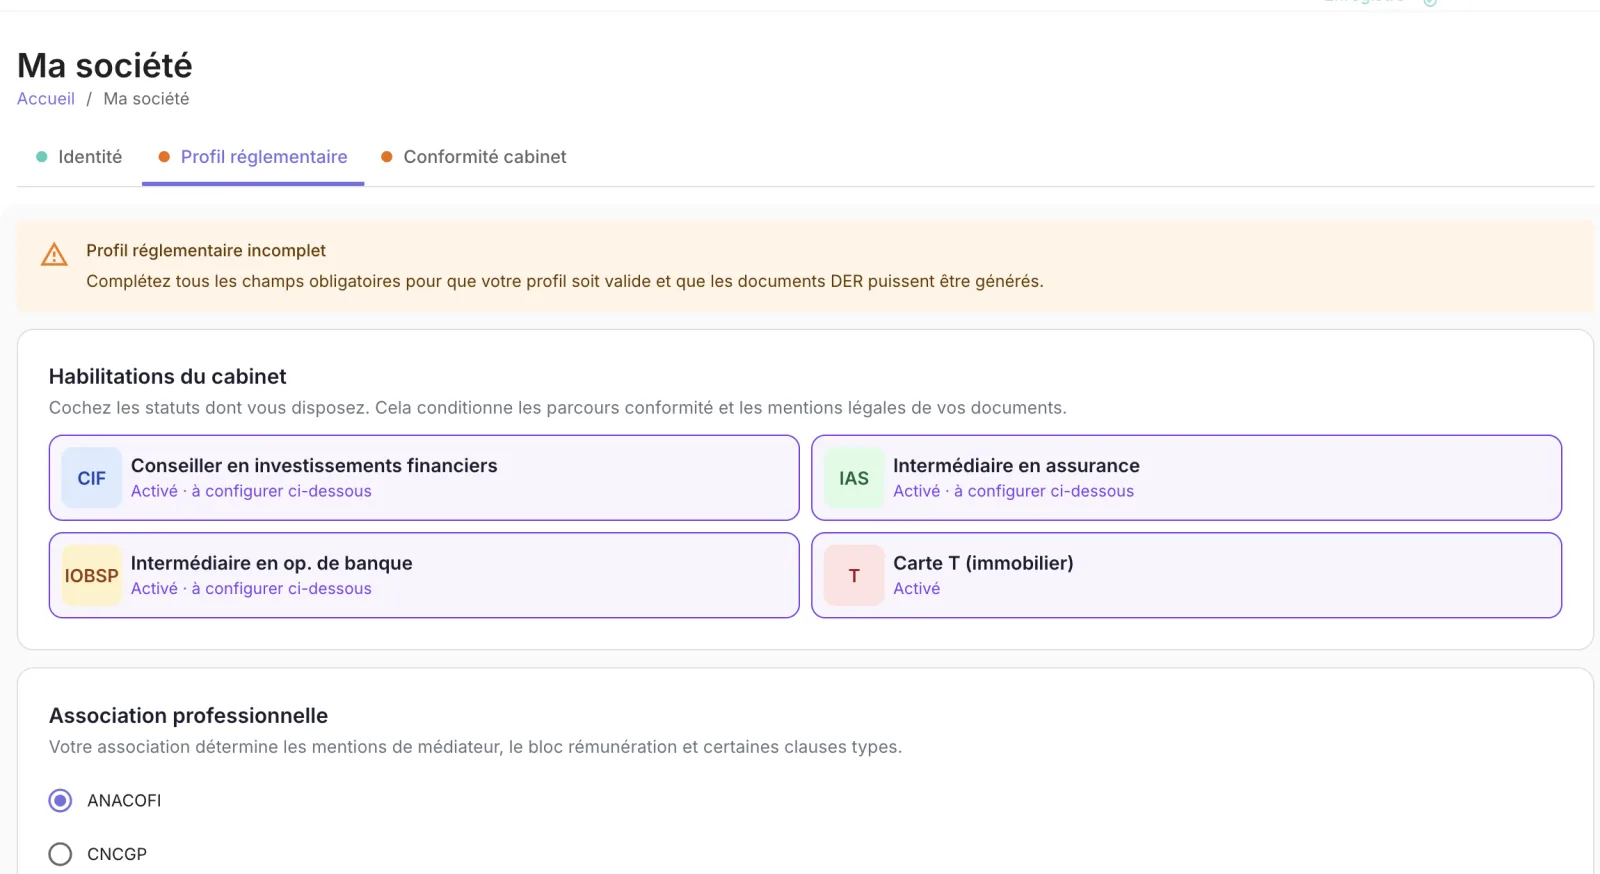Click the IOBSP badge icon
This screenshot has height=874, width=1600.
coord(91,576)
